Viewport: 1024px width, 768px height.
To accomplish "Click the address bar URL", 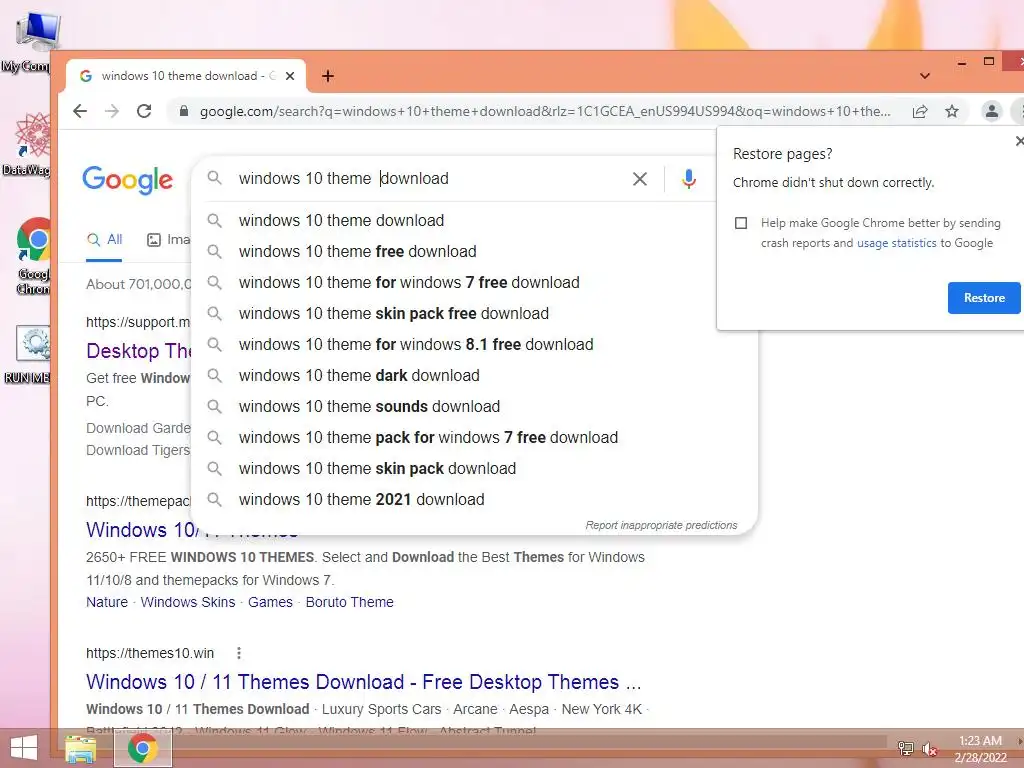I will point(545,111).
